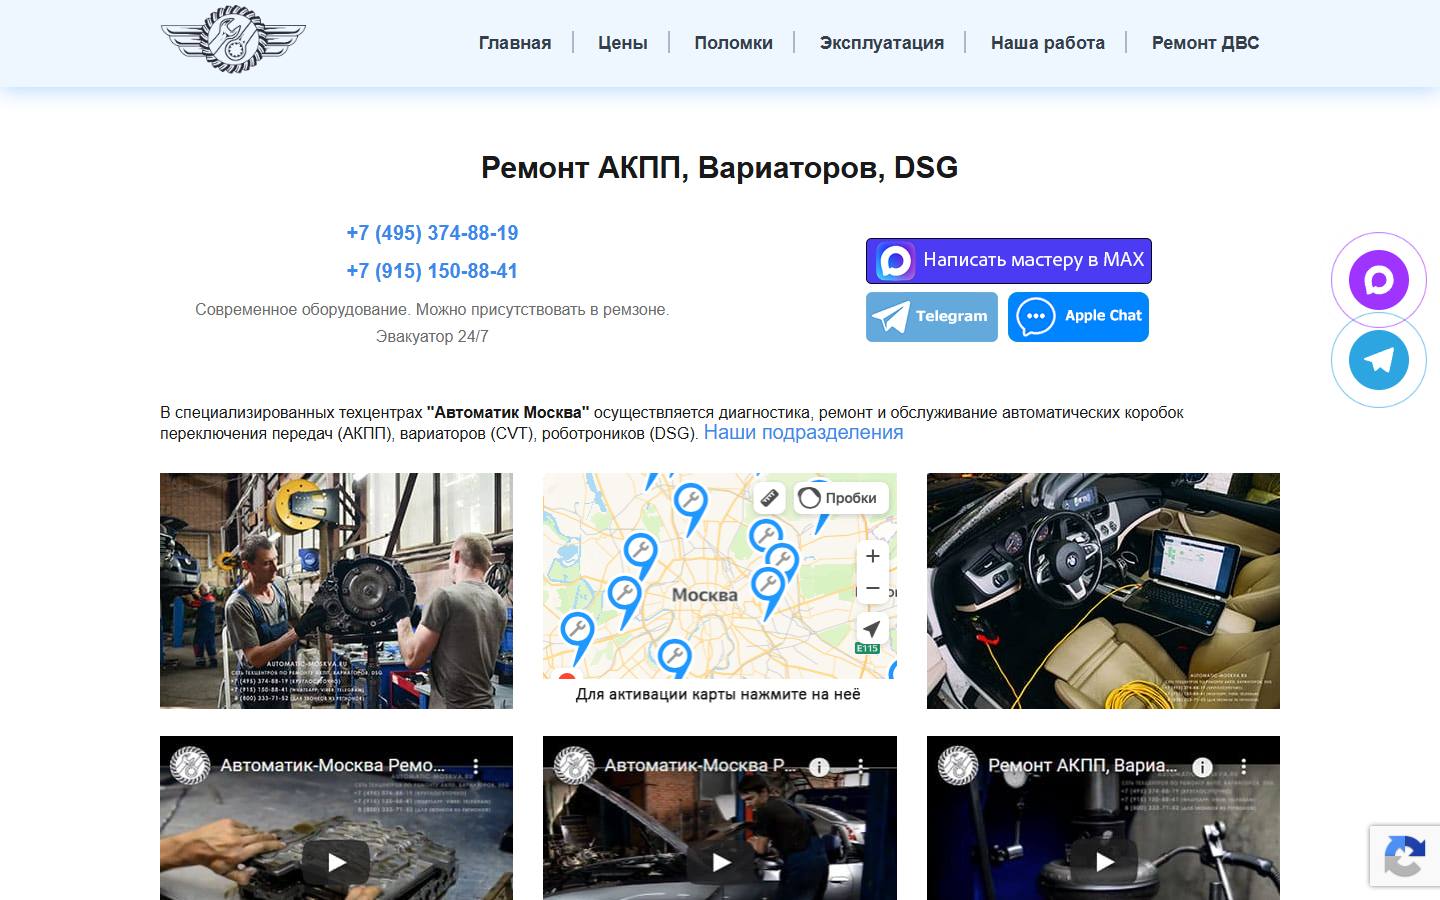The height and width of the screenshot is (900, 1440).
Task: Call the number +7 (495) 374-88-19
Action: (x=432, y=233)
